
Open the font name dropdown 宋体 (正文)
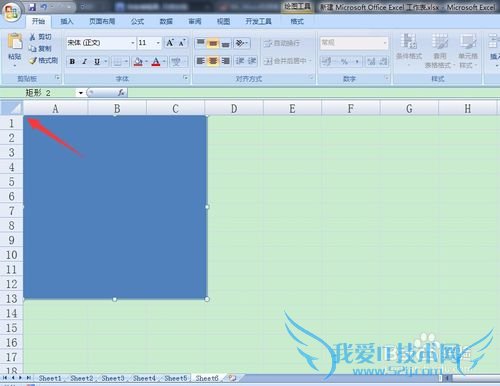click(x=132, y=43)
